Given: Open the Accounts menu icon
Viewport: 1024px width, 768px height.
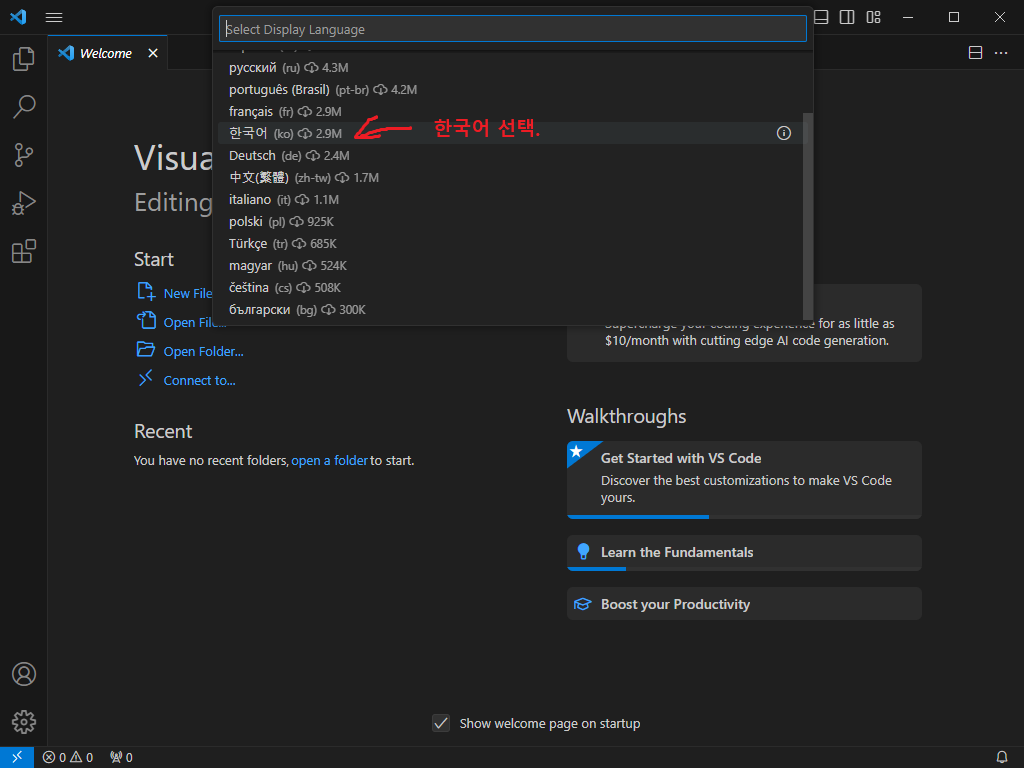Looking at the screenshot, I should [24, 674].
